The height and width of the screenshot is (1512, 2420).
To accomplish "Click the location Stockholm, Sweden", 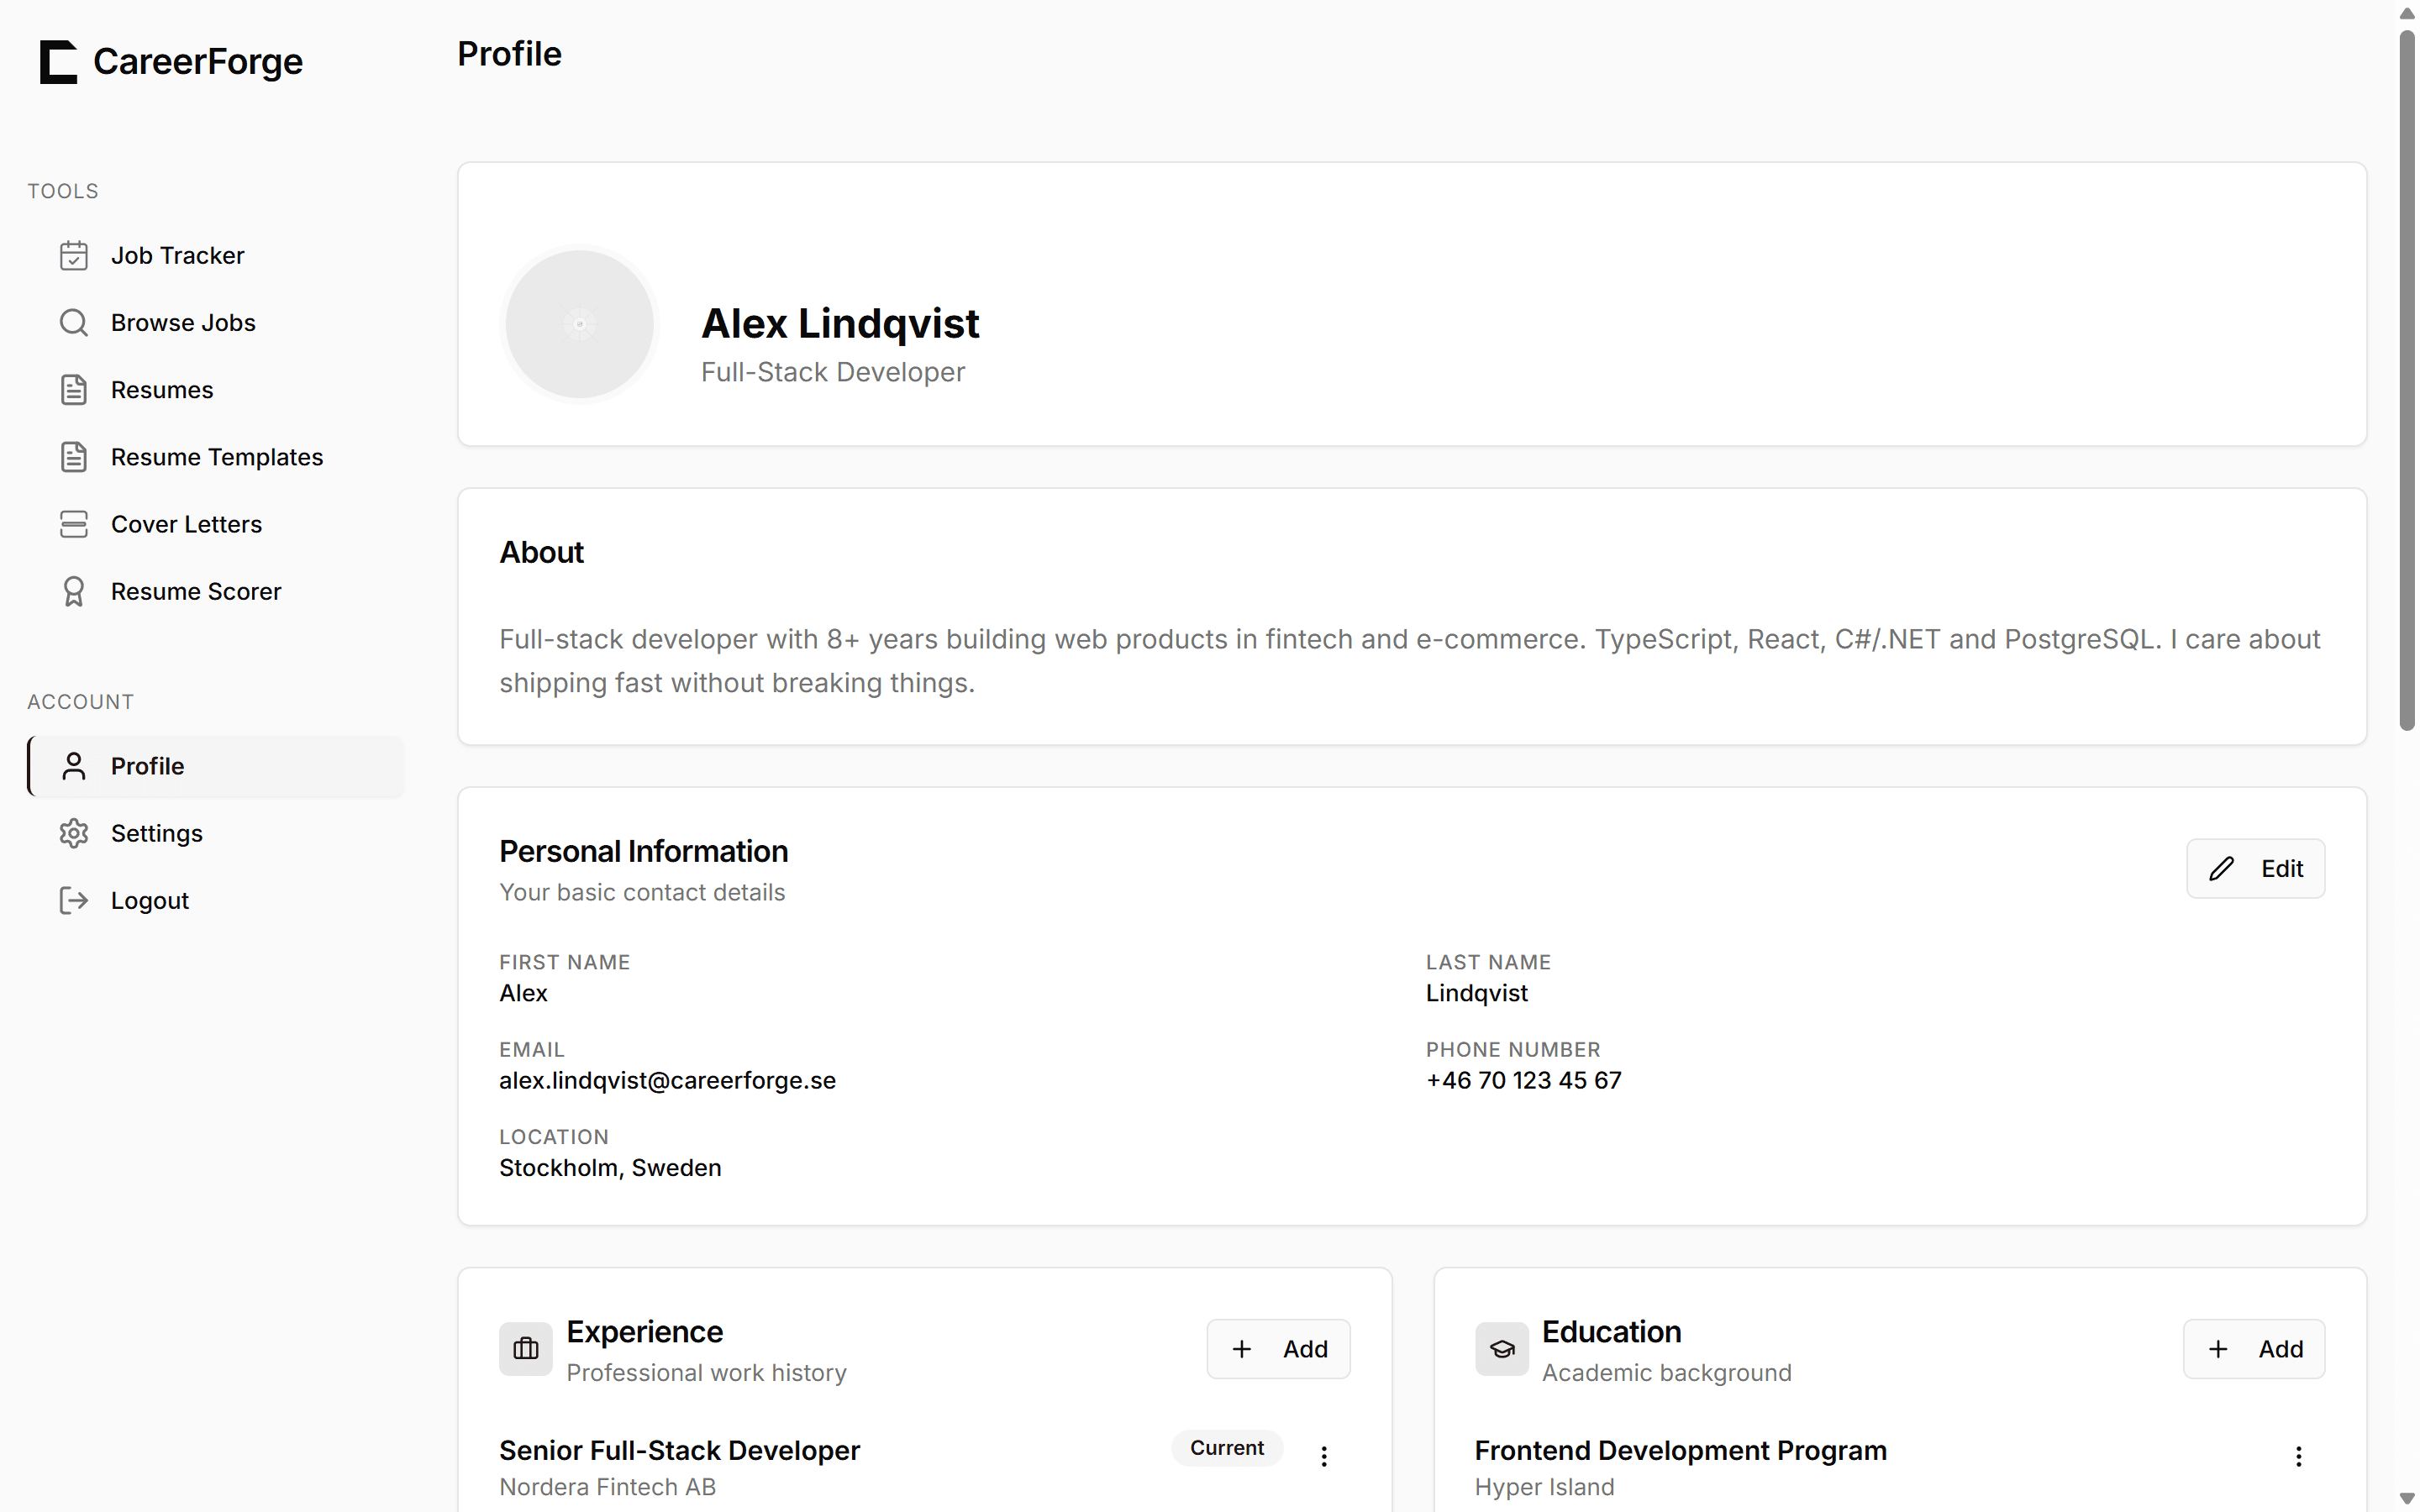I will point(610,1167).
